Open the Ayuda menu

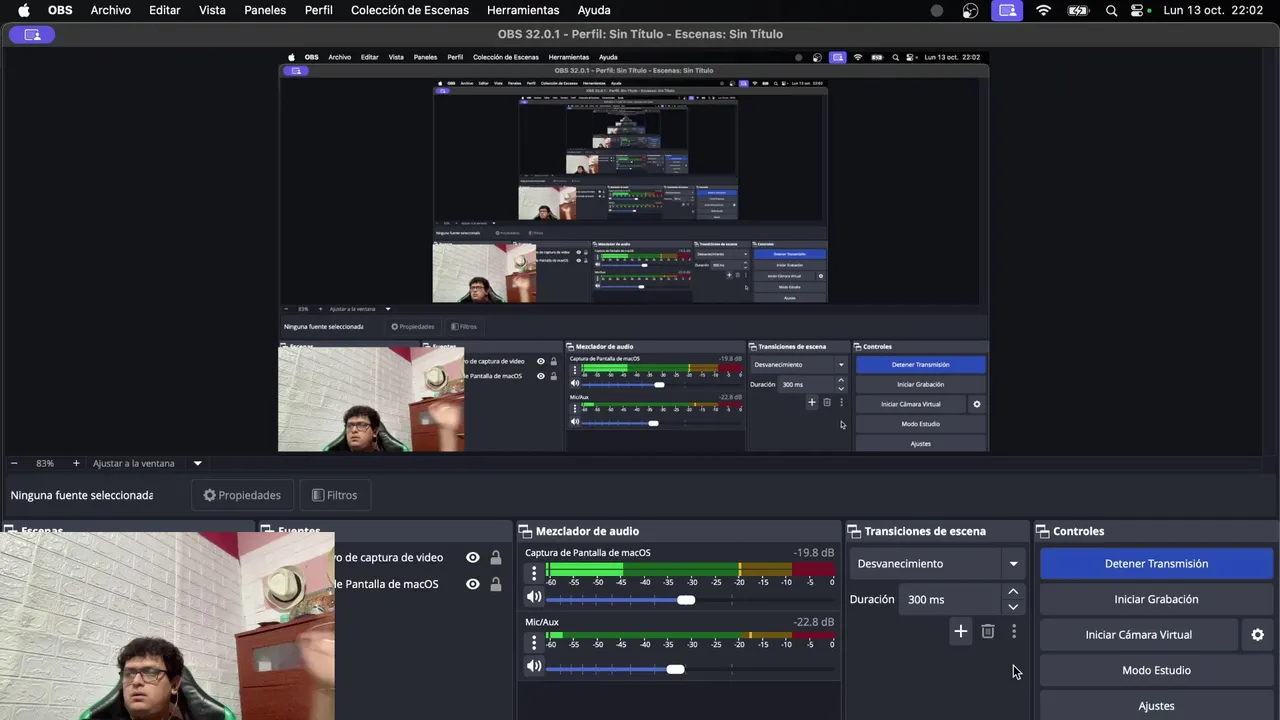tap(594, 10)
